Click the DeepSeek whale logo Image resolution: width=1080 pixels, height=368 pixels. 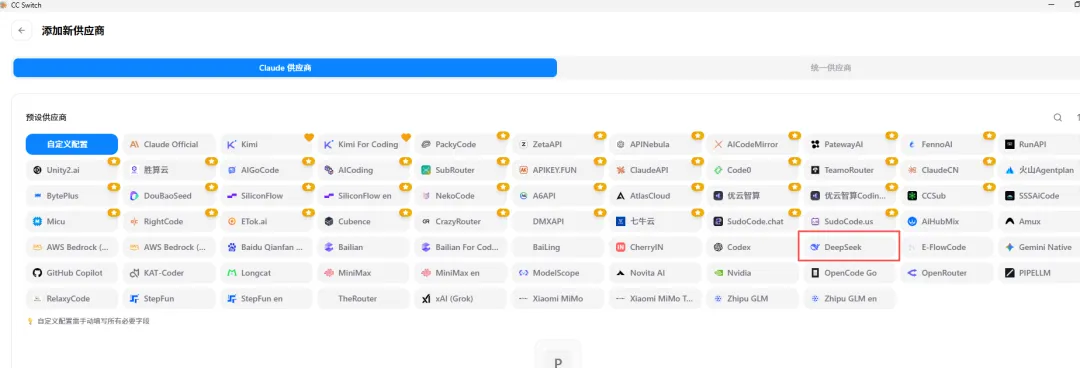coord(815,247)
